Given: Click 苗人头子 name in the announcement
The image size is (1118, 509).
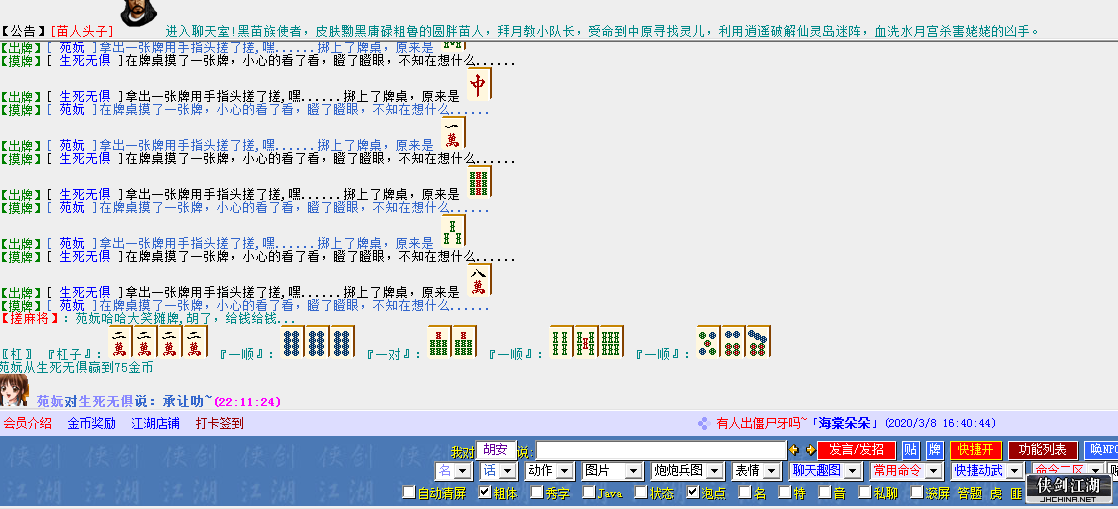Looking at the screenshot, I should pyautogui.click(x=82, y=31).
